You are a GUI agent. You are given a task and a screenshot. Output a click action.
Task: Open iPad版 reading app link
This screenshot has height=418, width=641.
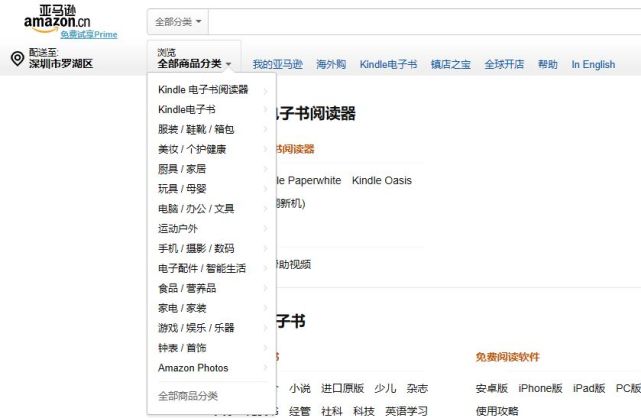coord(589,388)
